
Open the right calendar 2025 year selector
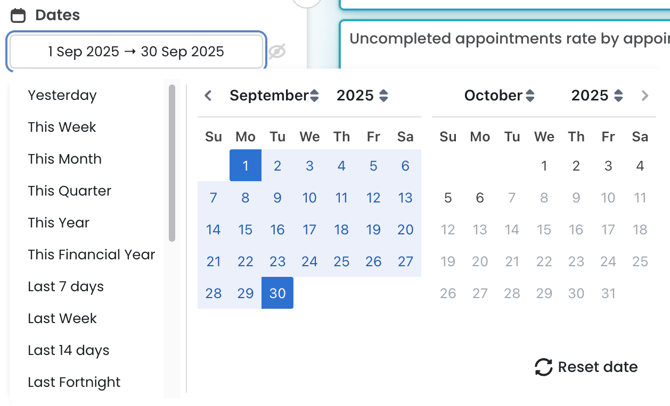(597, 96)
